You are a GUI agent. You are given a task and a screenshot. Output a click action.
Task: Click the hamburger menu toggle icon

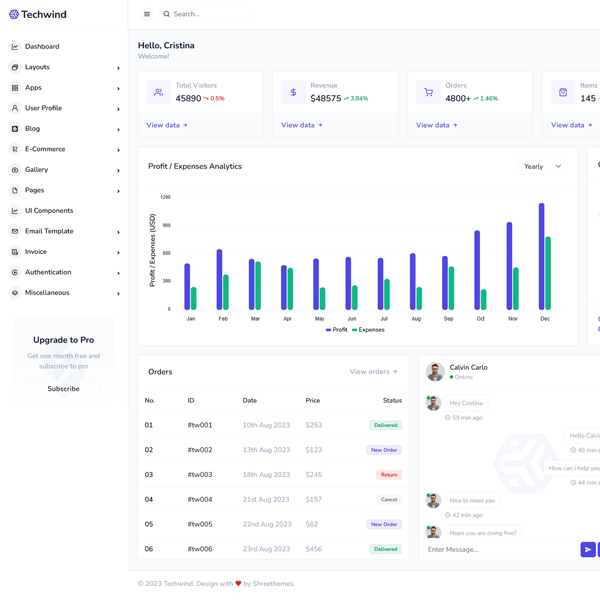[x=147, y=14]
